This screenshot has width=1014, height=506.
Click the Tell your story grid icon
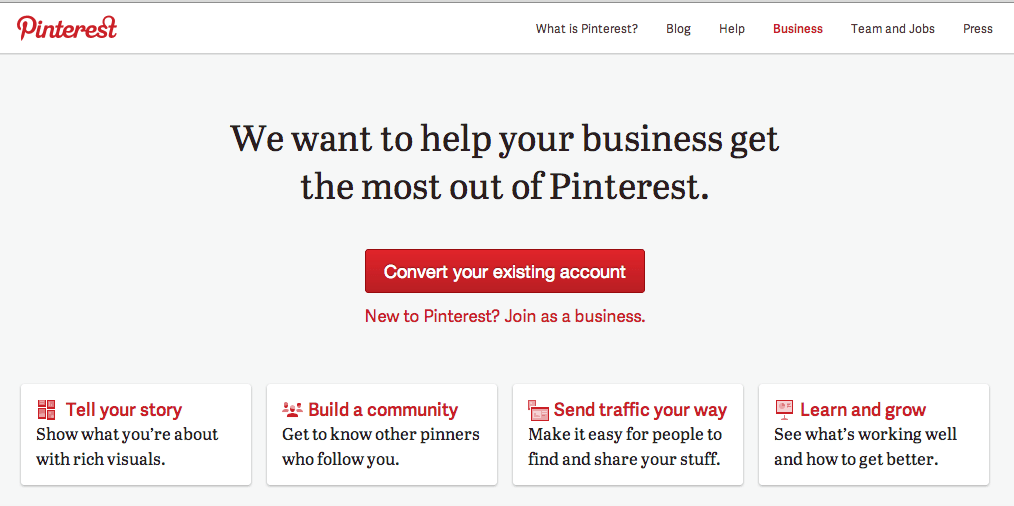(x=47, y=410)
